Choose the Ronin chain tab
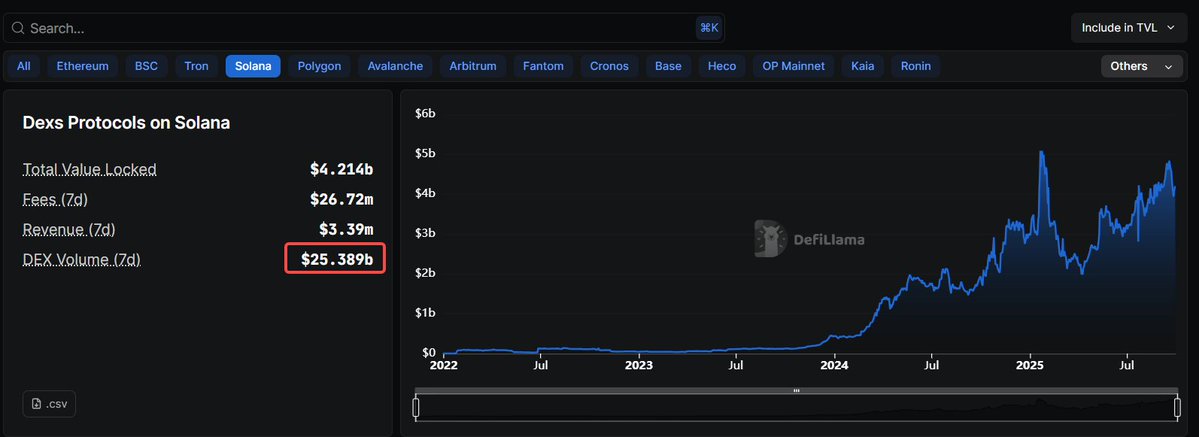The width and height of the screenshot is (1199, 437). [x=916, y=66]
